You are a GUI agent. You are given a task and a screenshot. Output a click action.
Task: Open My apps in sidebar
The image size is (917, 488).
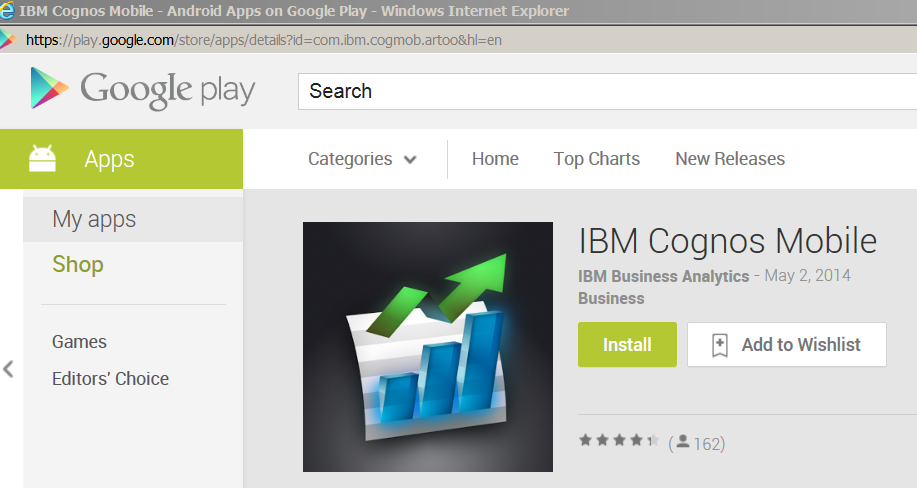tap(133, 219)
